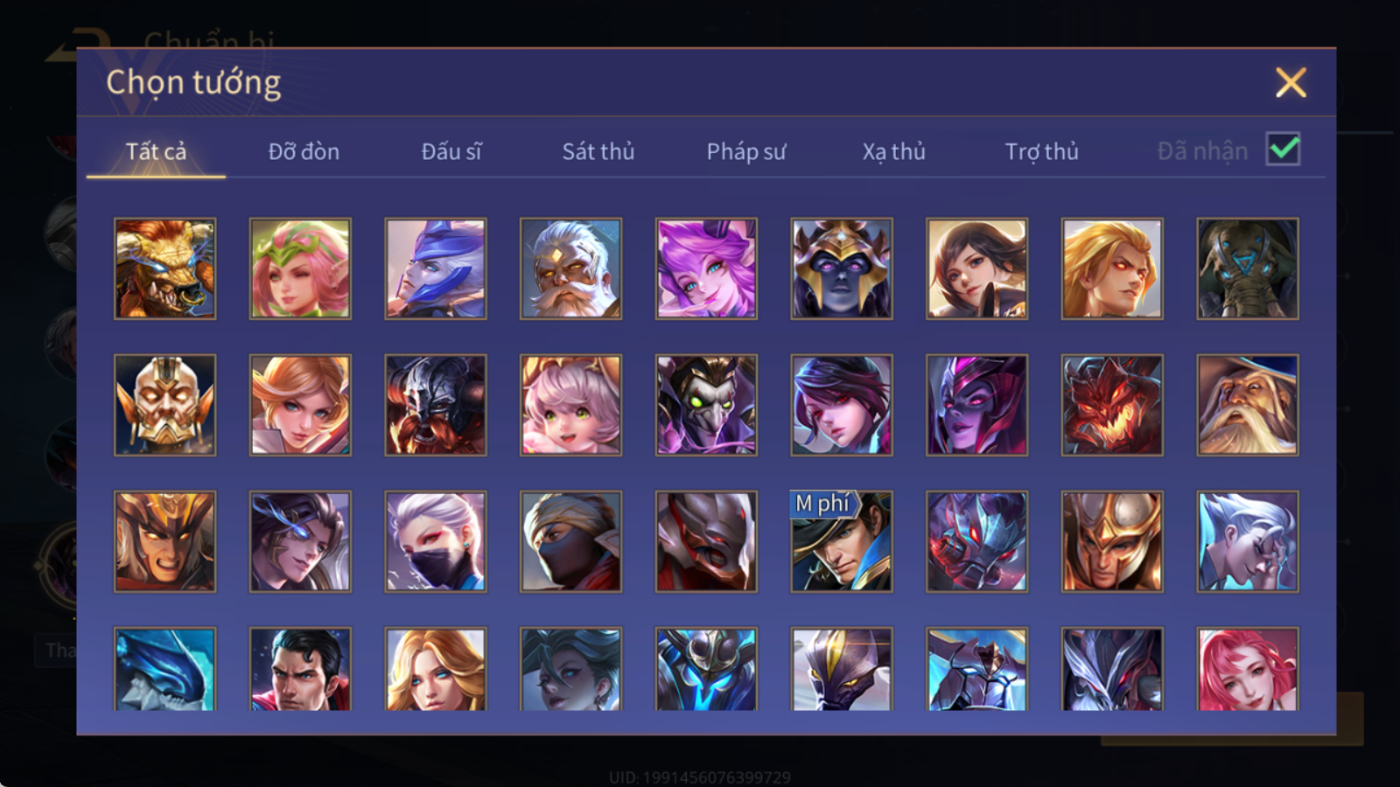This screenshot has width=1400, height=787.
Task: Select the elephant-masked hero portrait
Action: coord(1248,269)
